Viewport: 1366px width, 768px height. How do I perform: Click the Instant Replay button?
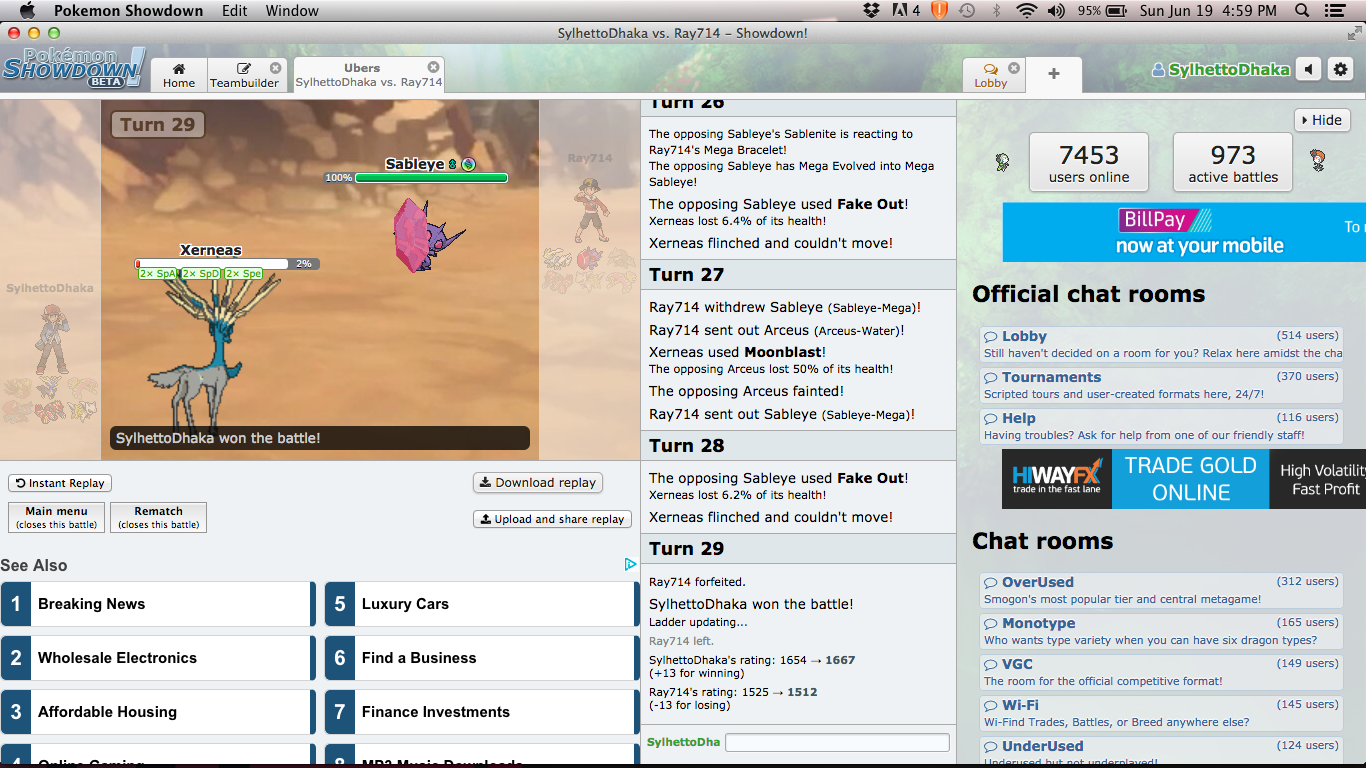(60, 483)
